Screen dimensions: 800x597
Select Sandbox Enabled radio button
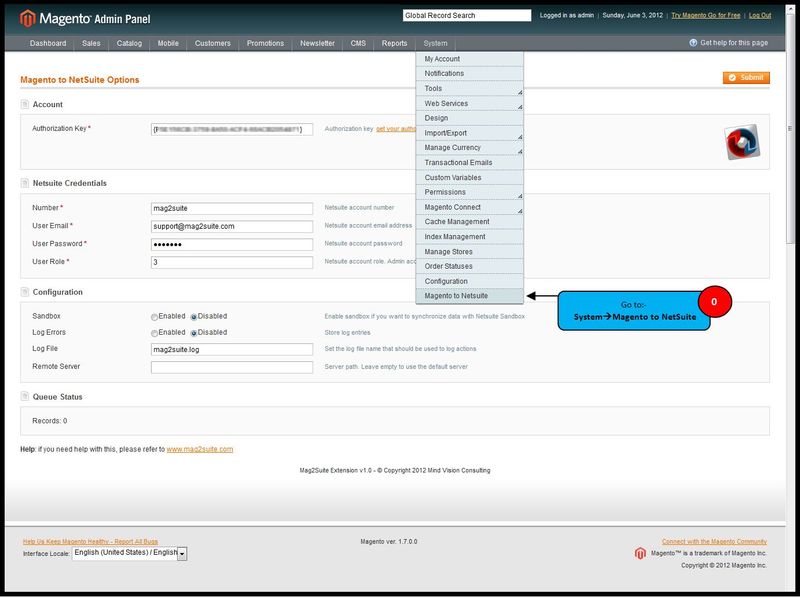[x=154, y=317]
